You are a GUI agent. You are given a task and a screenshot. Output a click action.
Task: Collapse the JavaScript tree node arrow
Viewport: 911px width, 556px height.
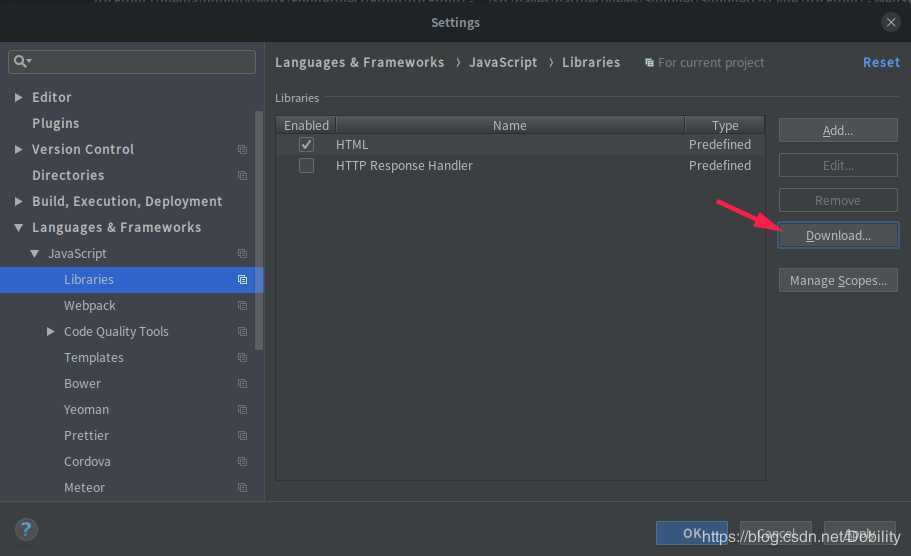tap(34, 253)
